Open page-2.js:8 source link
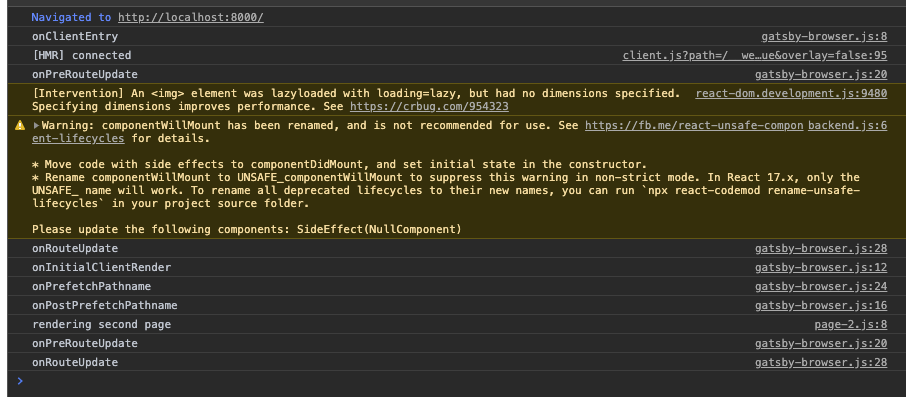The height and width of the screenshot is (397, 906). (851, 324)
